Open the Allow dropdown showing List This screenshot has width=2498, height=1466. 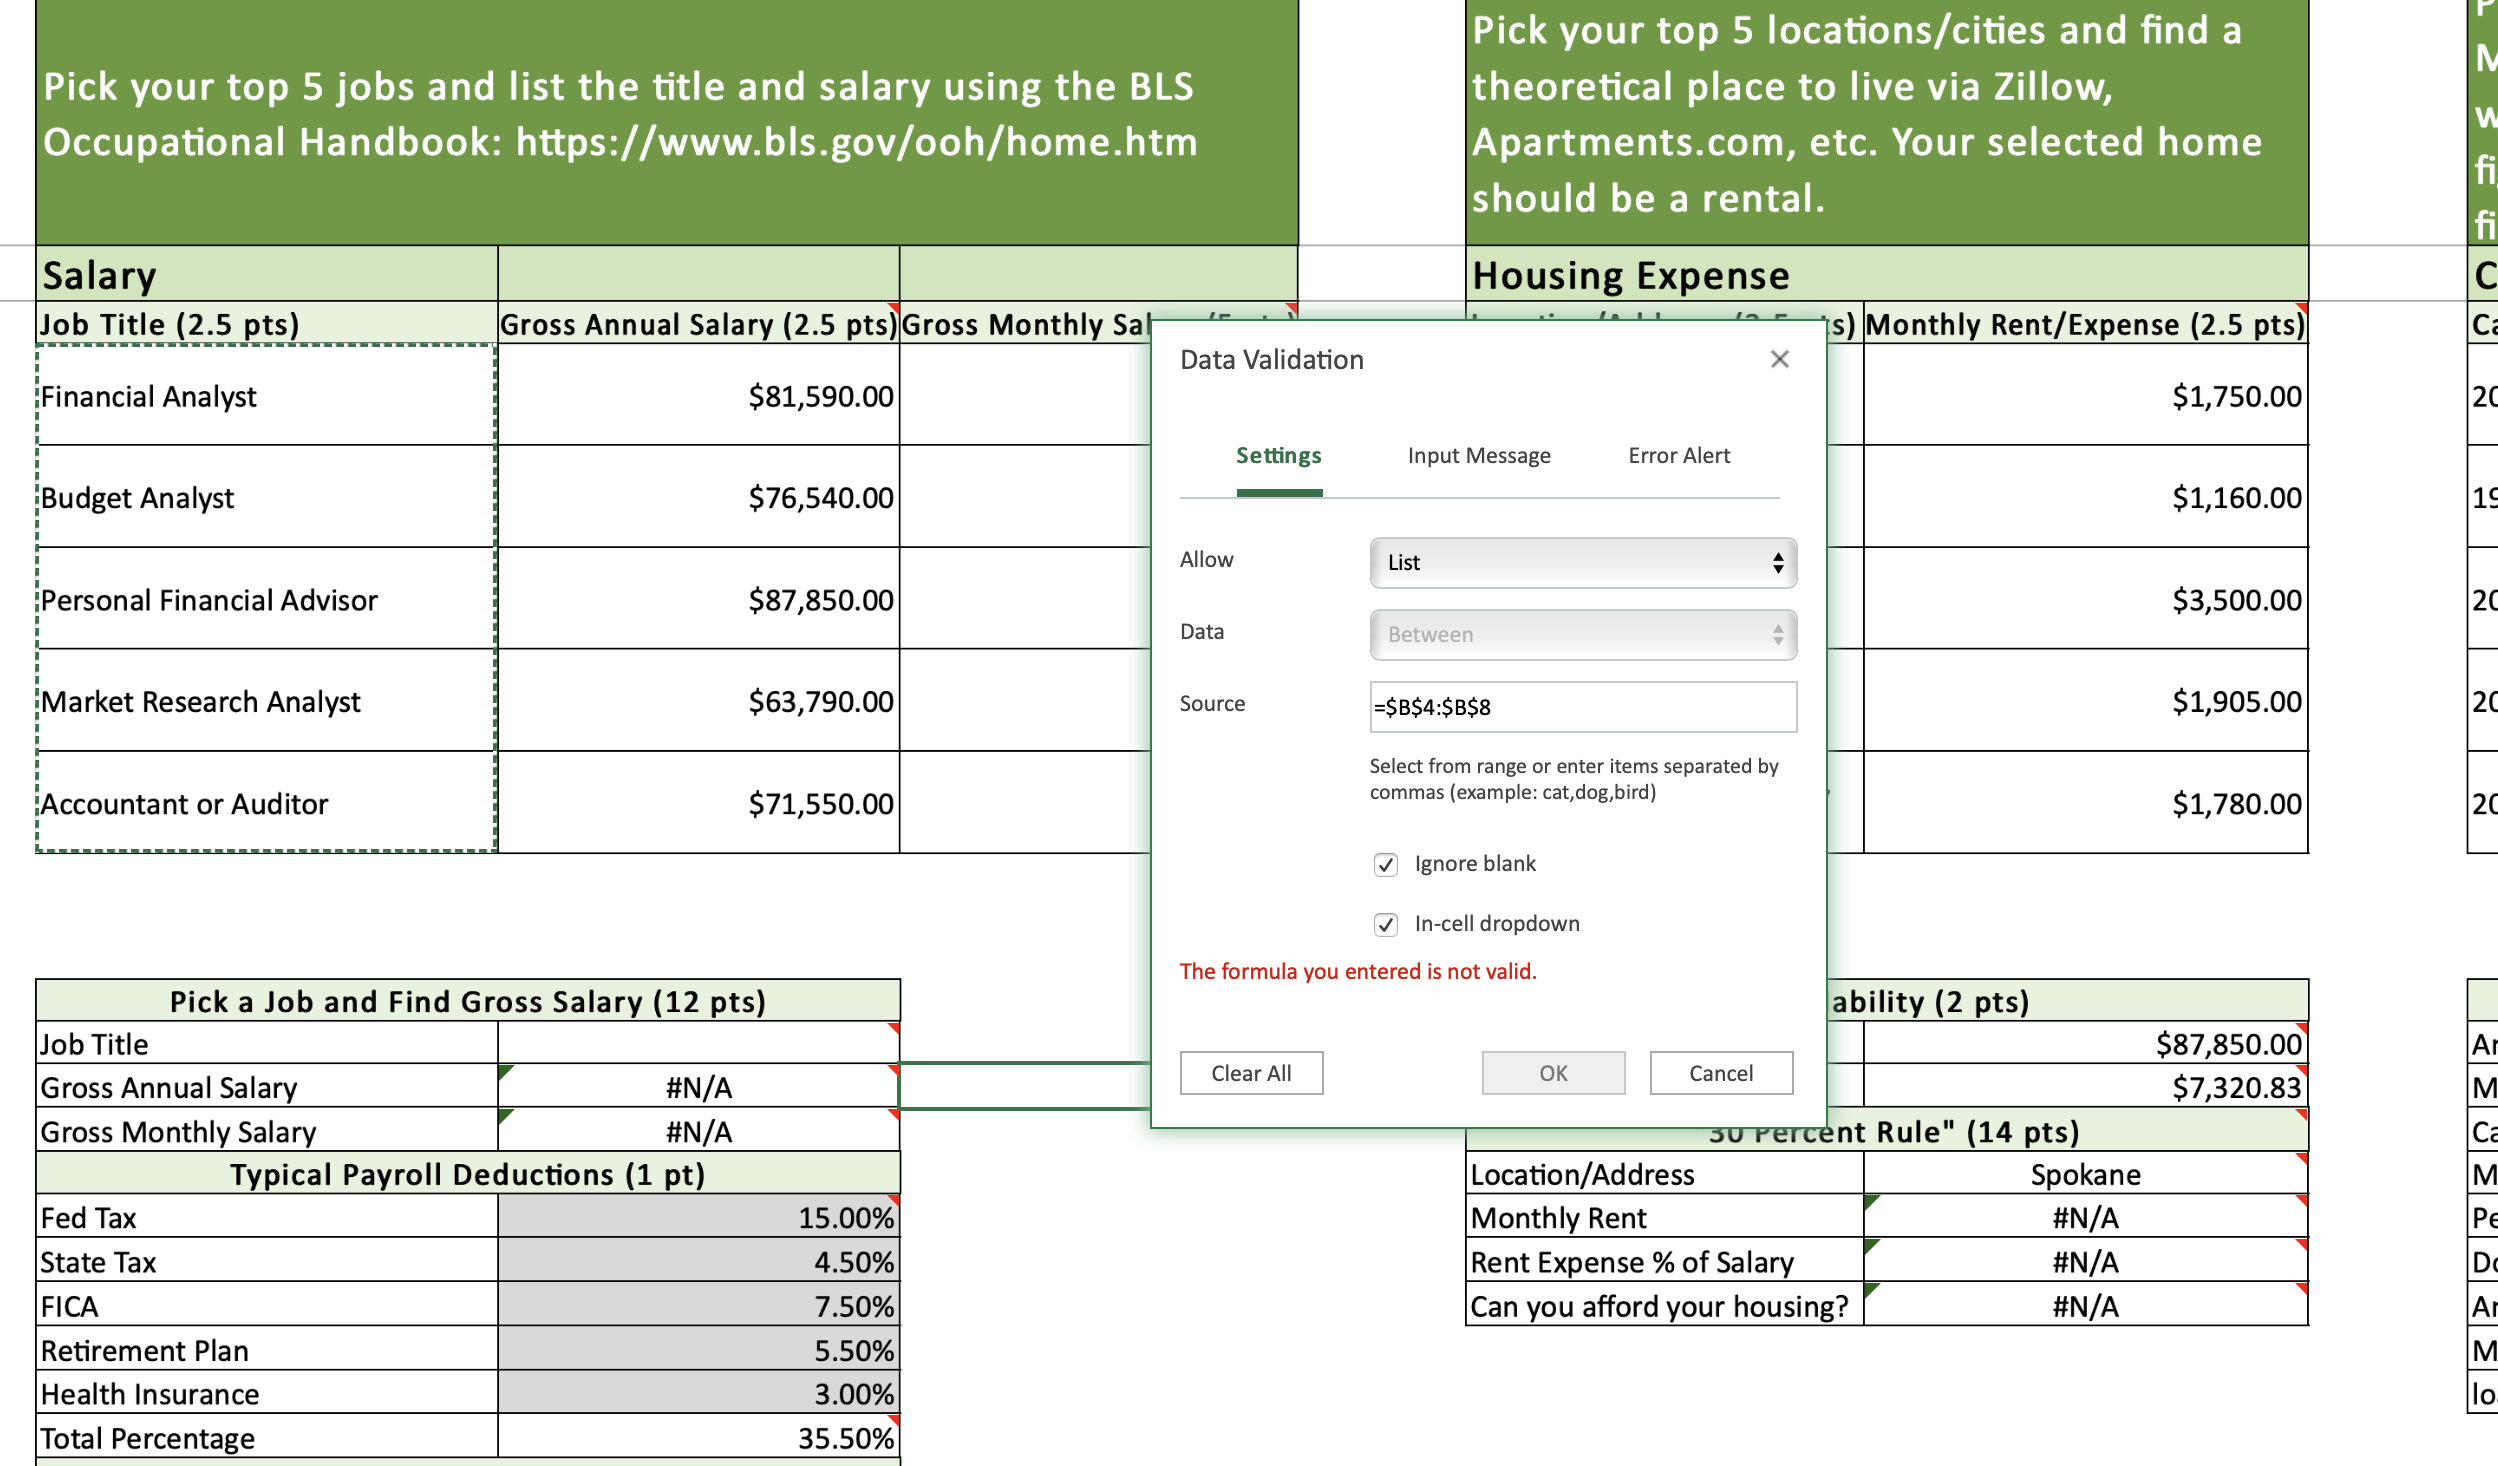point(1581,563)
